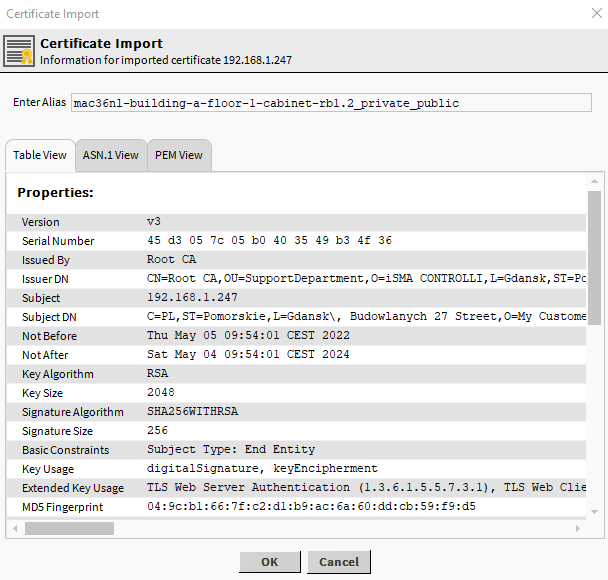
Task: Click the horizontal scrollbar right arrow
Action: tap(579, 528)
